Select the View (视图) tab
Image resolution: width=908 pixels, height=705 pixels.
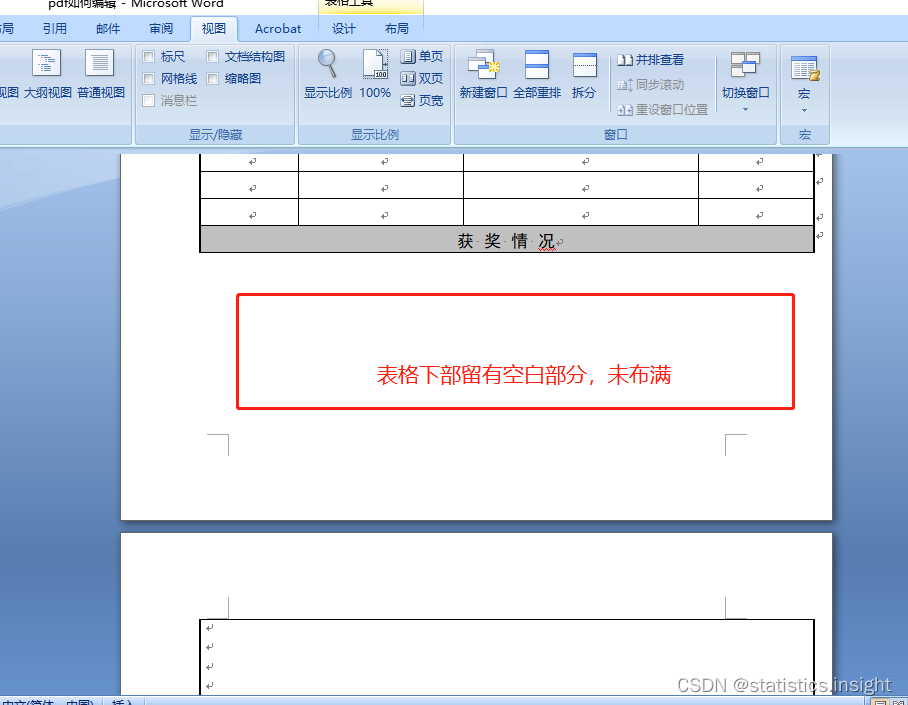point(214,28)
